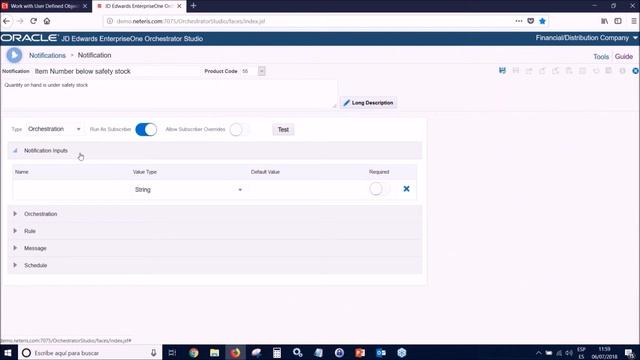640x360 pixels.
Task: Delete the notification input row with the X
Action: tap(406, 189)
